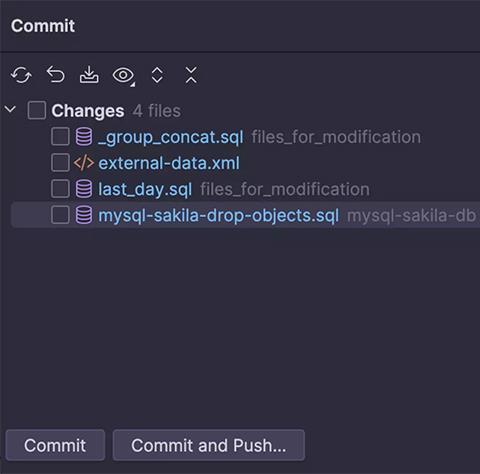Click the Commit button

(x=55, y=445)
